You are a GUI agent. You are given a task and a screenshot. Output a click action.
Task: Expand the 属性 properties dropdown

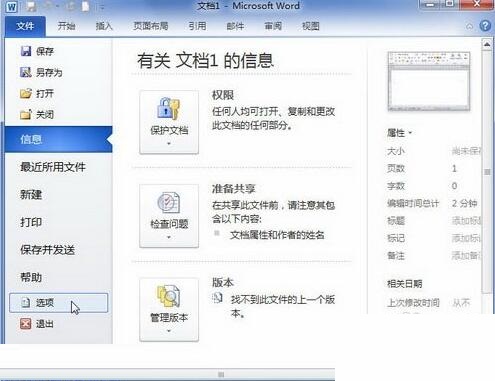(399, 133)
